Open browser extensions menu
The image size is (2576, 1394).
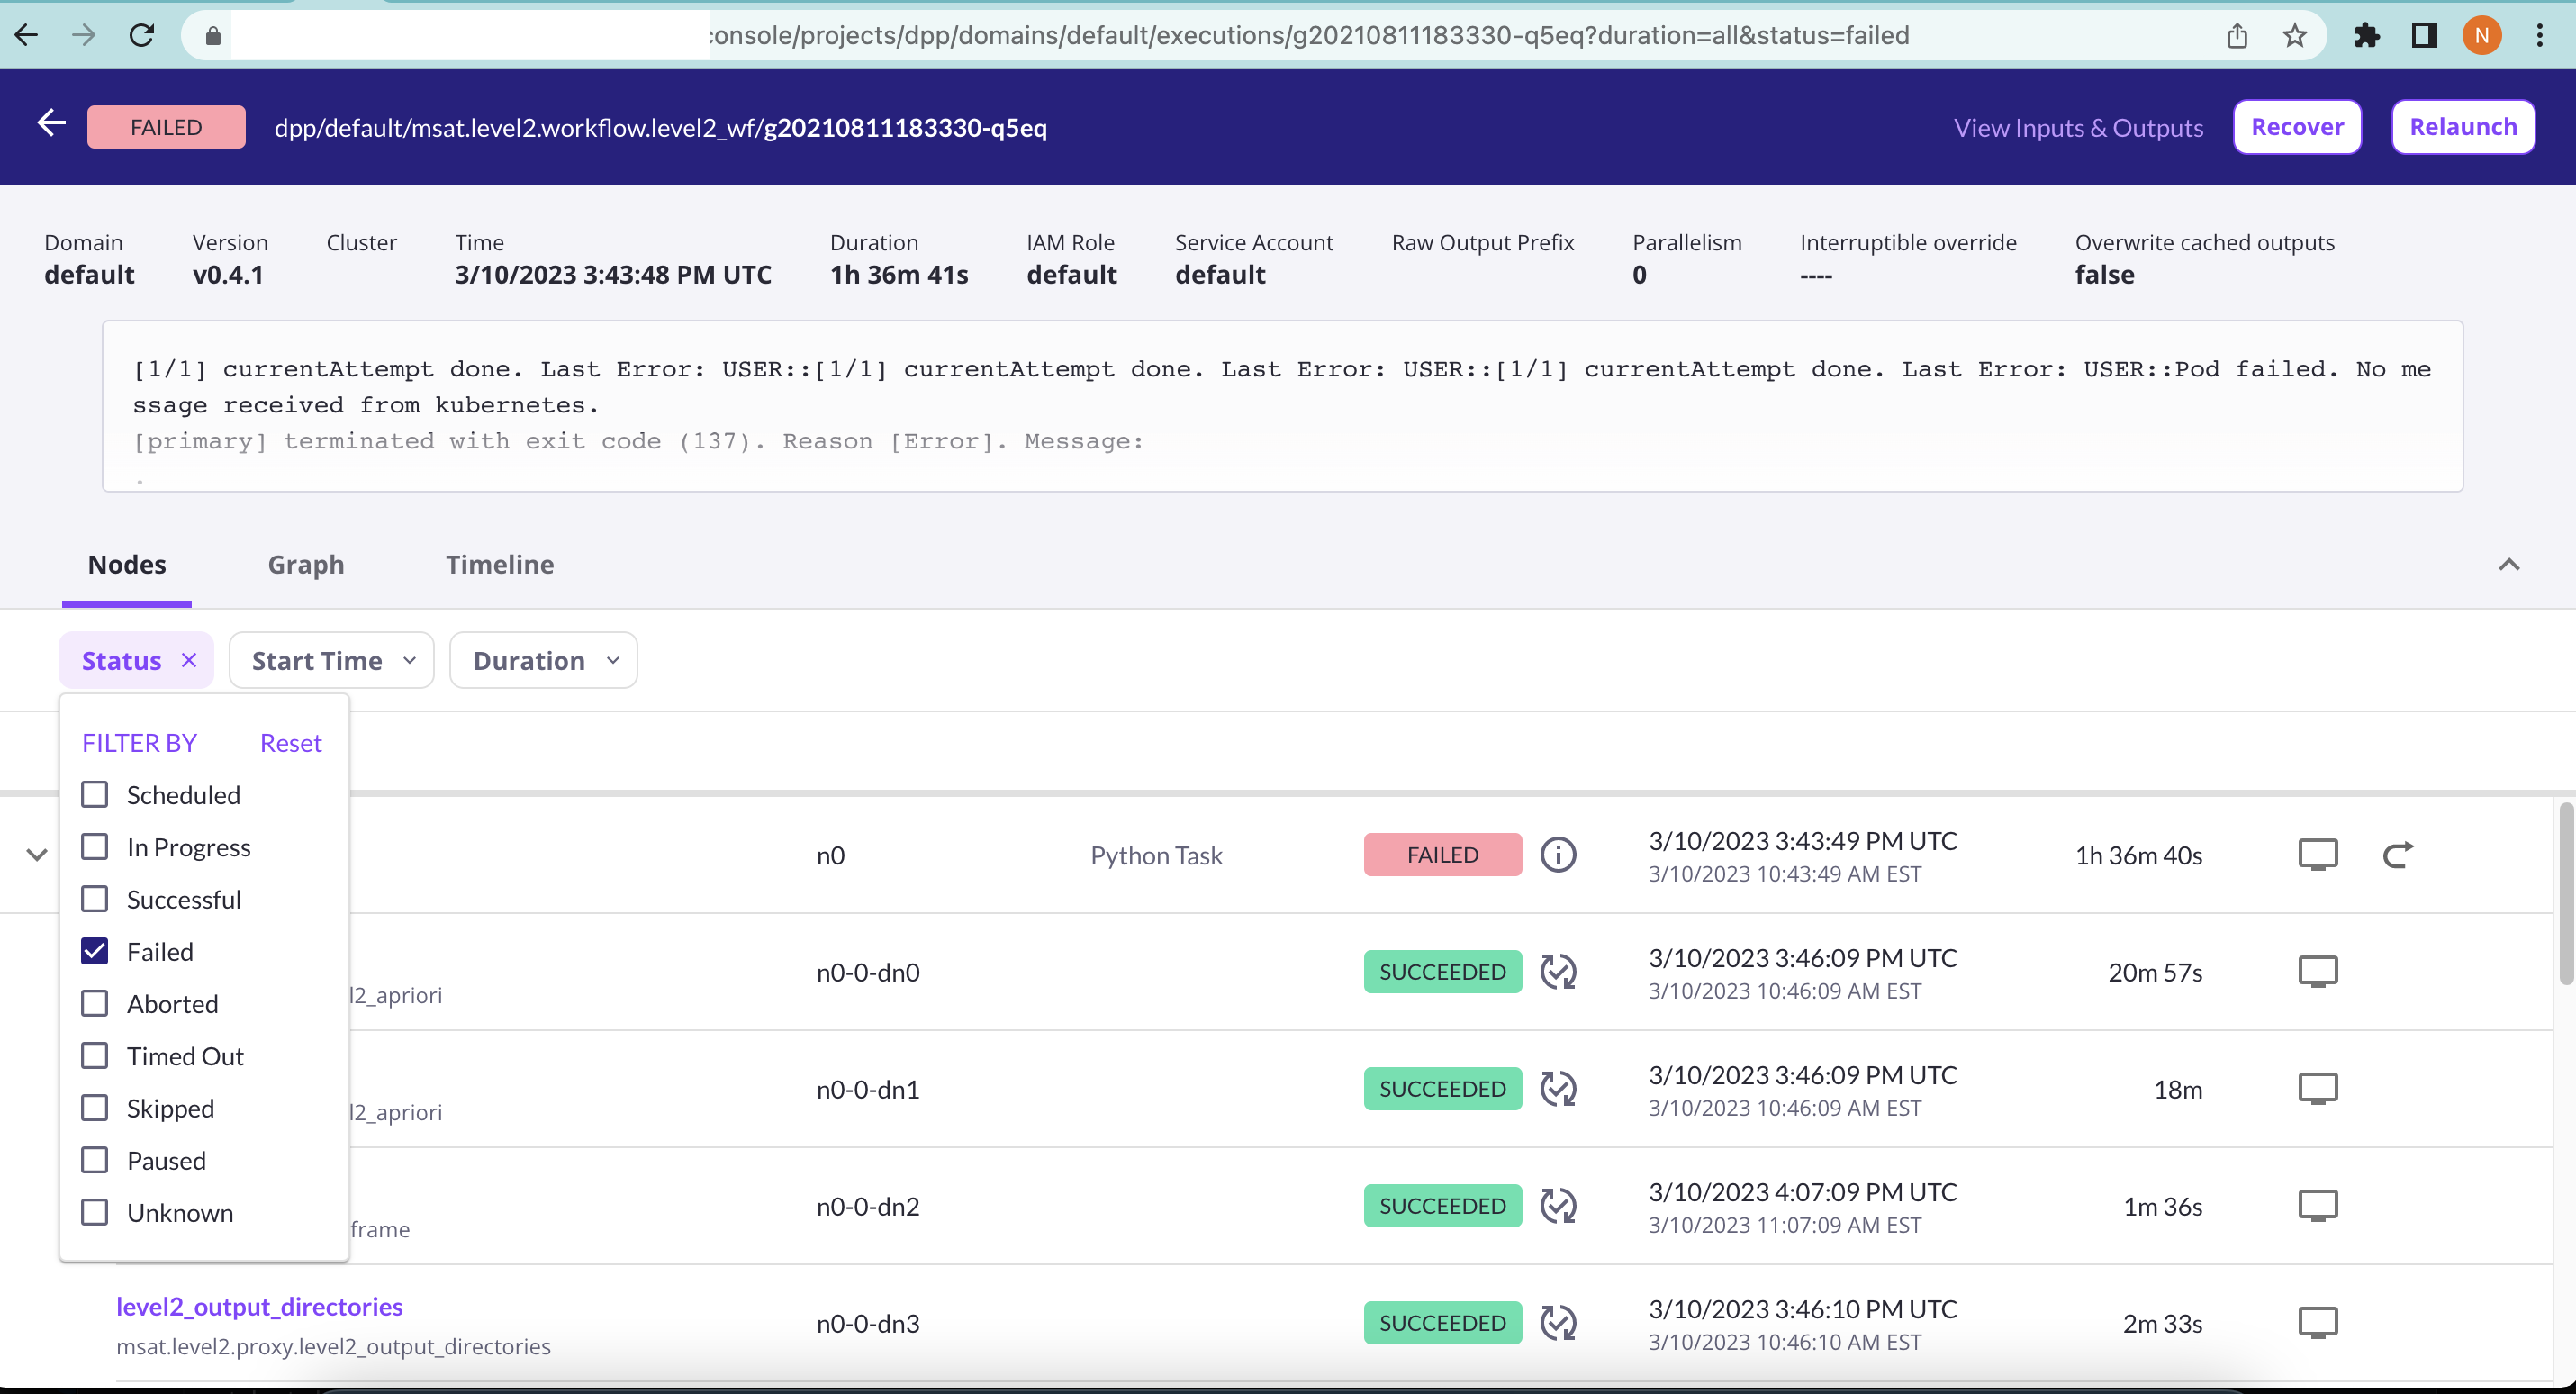coord(2367,35)
